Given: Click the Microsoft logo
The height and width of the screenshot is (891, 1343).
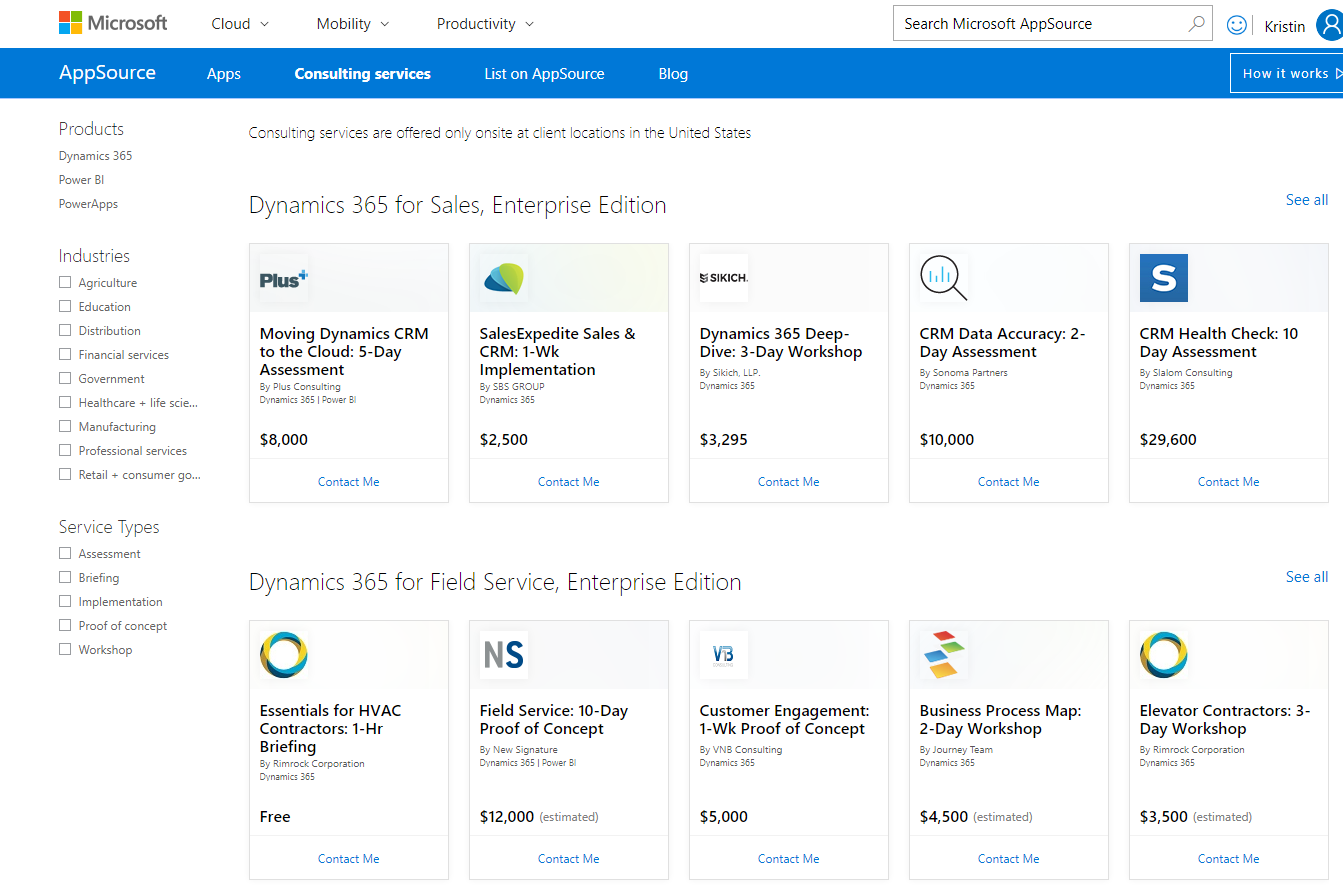Looking at the screenshot, I should point(113,23).
